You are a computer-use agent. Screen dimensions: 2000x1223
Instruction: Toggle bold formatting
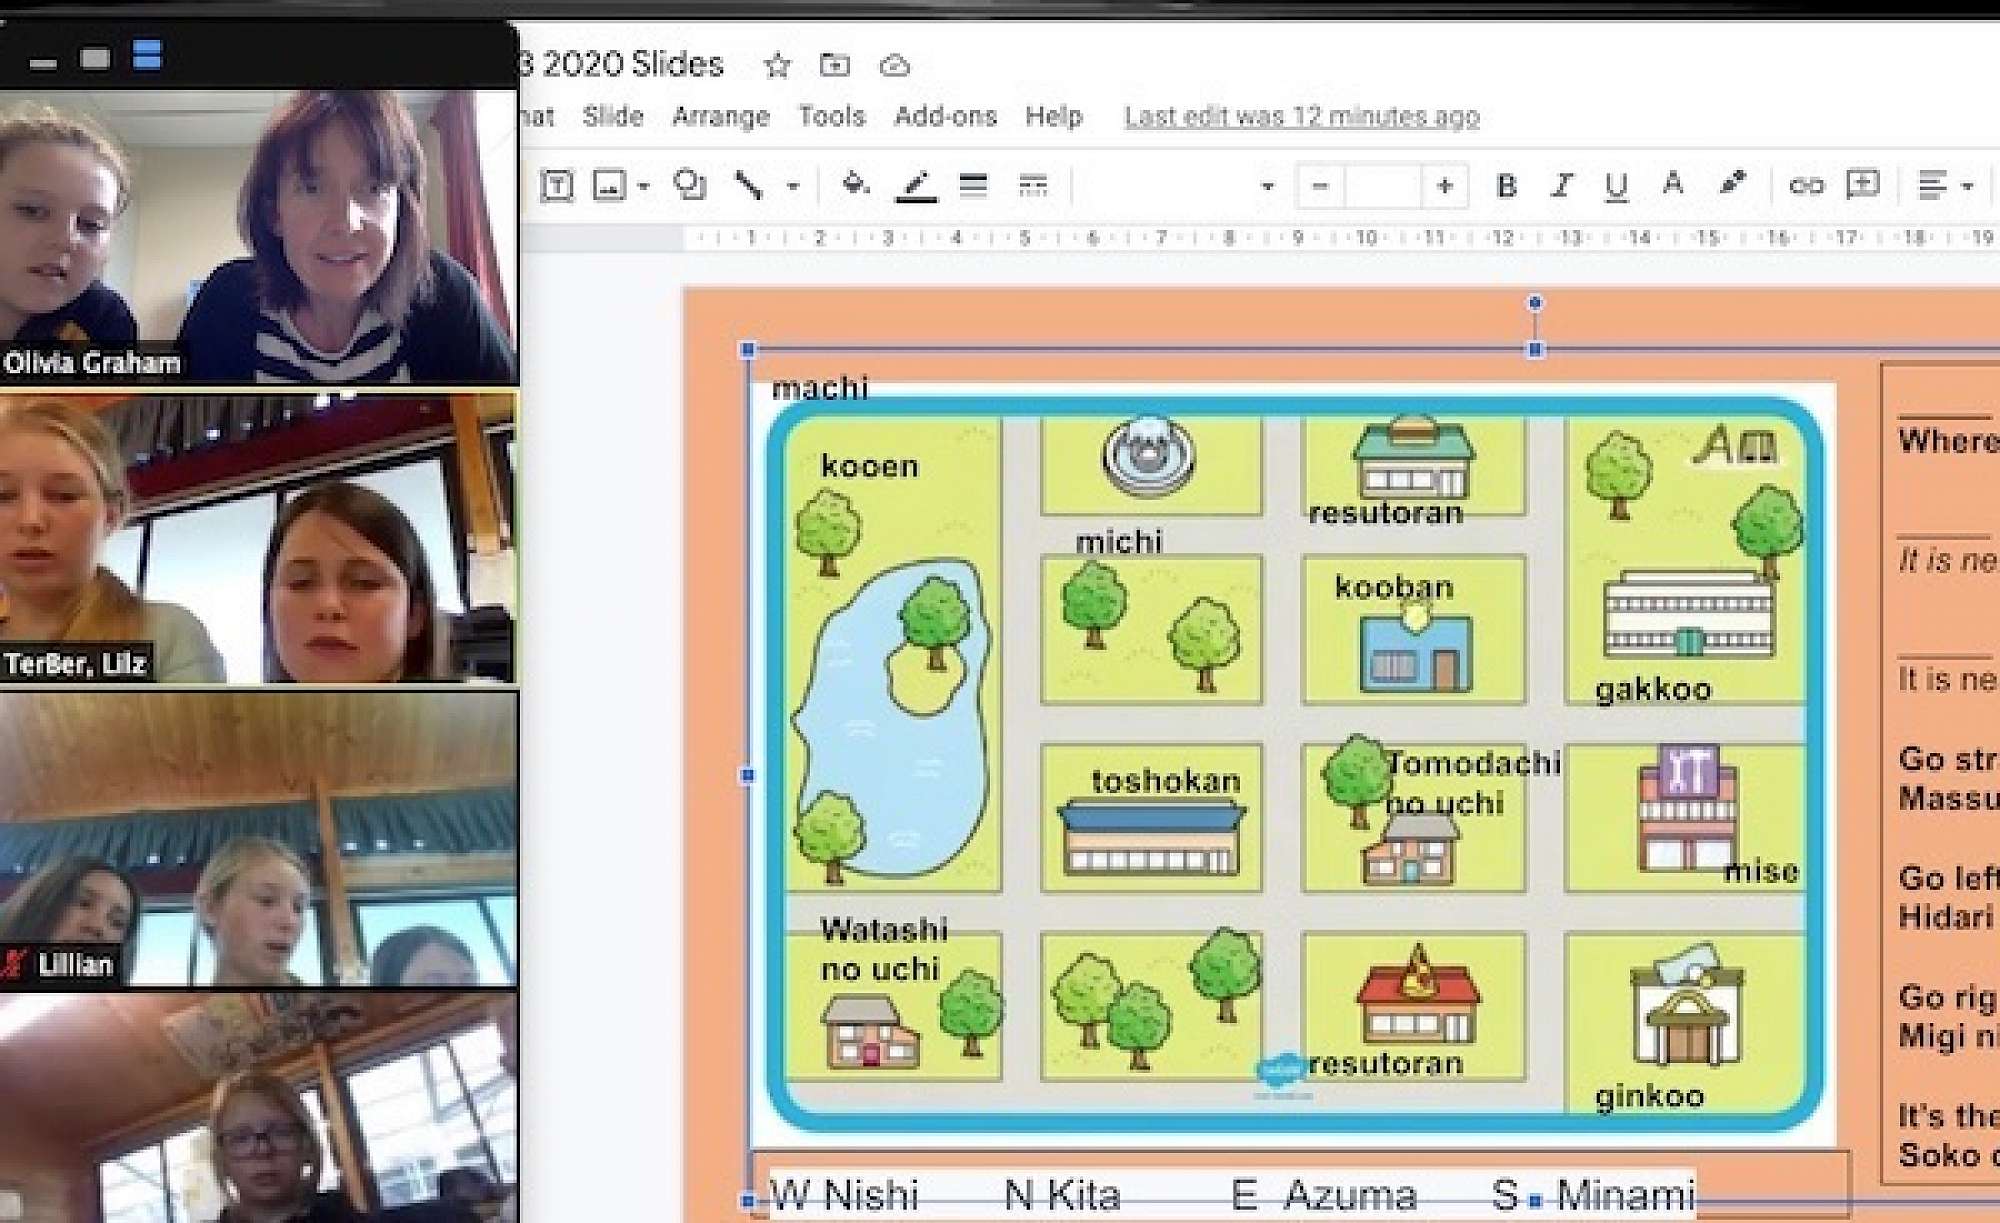pos(1506,186)
